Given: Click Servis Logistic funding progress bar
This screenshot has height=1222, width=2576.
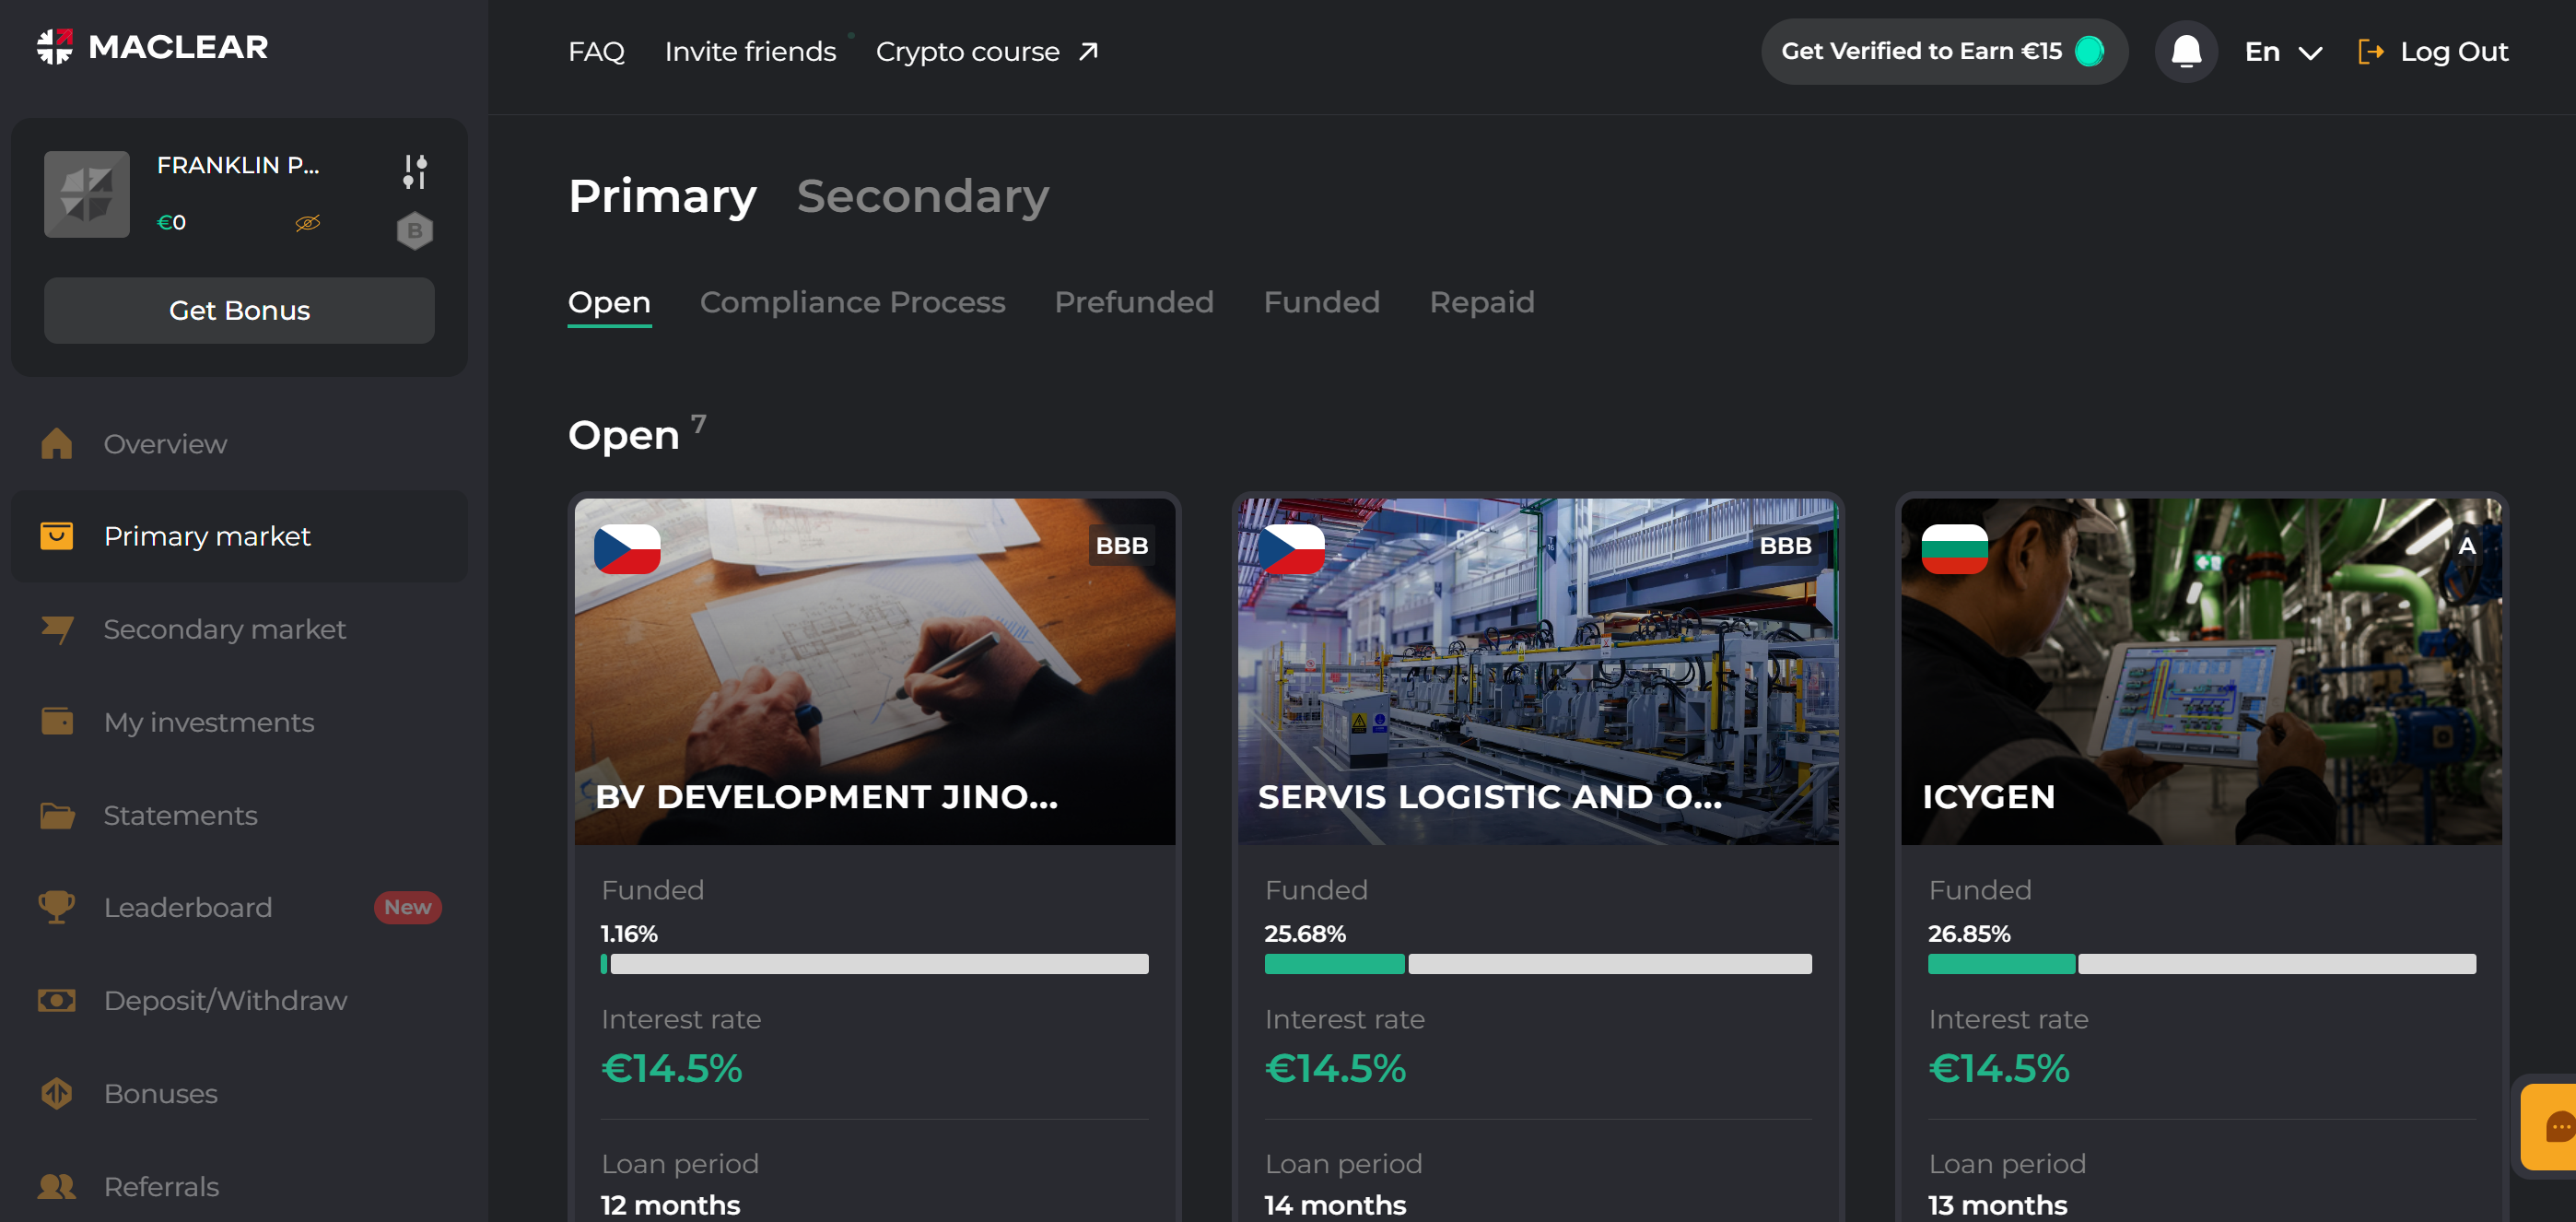Looking at the screenshot, I should click(x=1538, y=964).
